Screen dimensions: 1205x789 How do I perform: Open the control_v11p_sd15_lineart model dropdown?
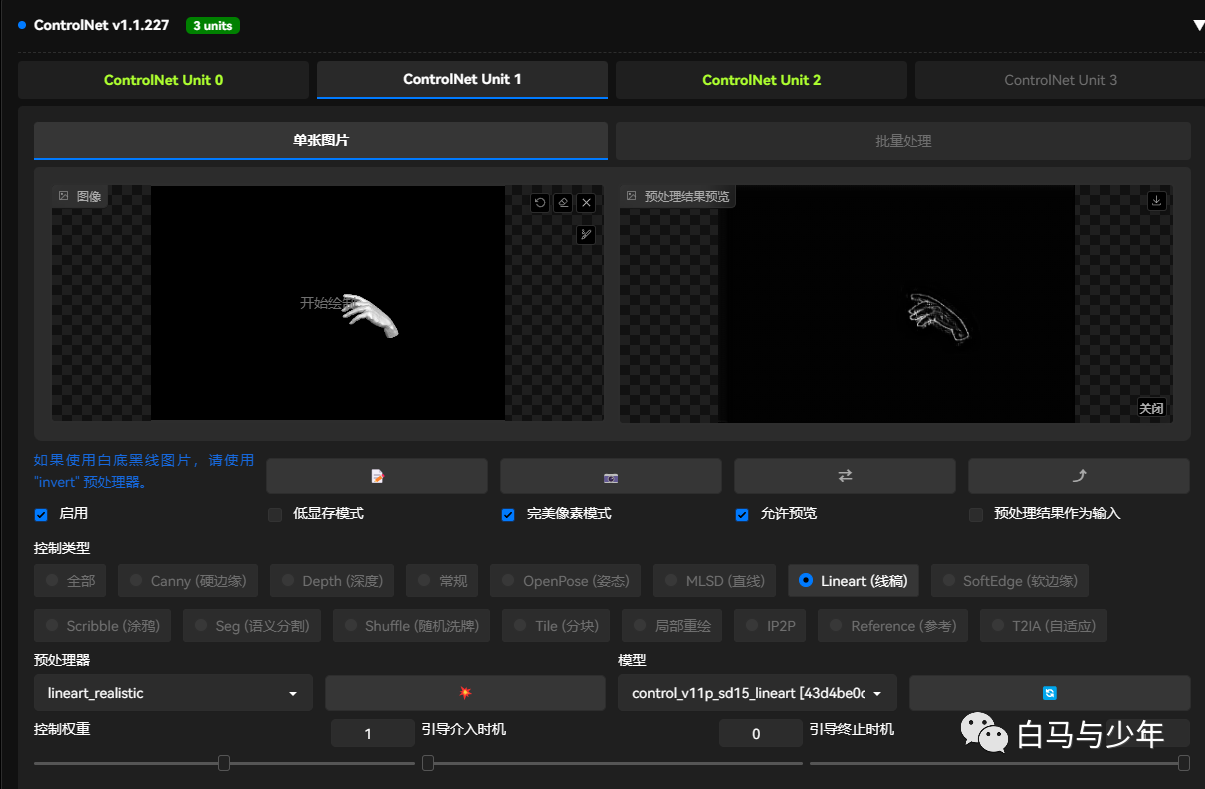[x=757, y=693]
